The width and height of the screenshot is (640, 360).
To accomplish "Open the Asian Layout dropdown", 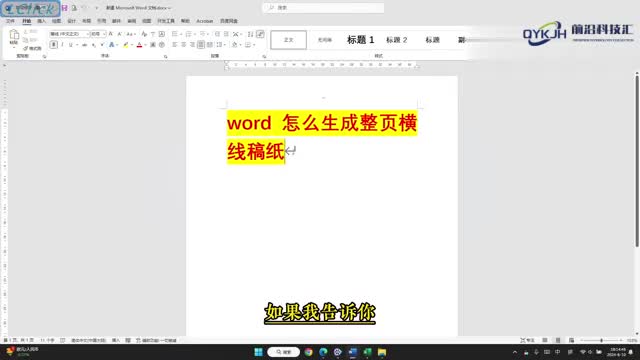I will point(237,34).
